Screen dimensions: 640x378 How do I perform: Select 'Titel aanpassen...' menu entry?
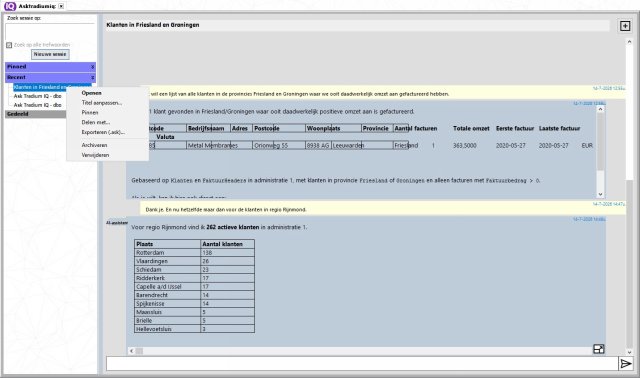pos(102,103)
